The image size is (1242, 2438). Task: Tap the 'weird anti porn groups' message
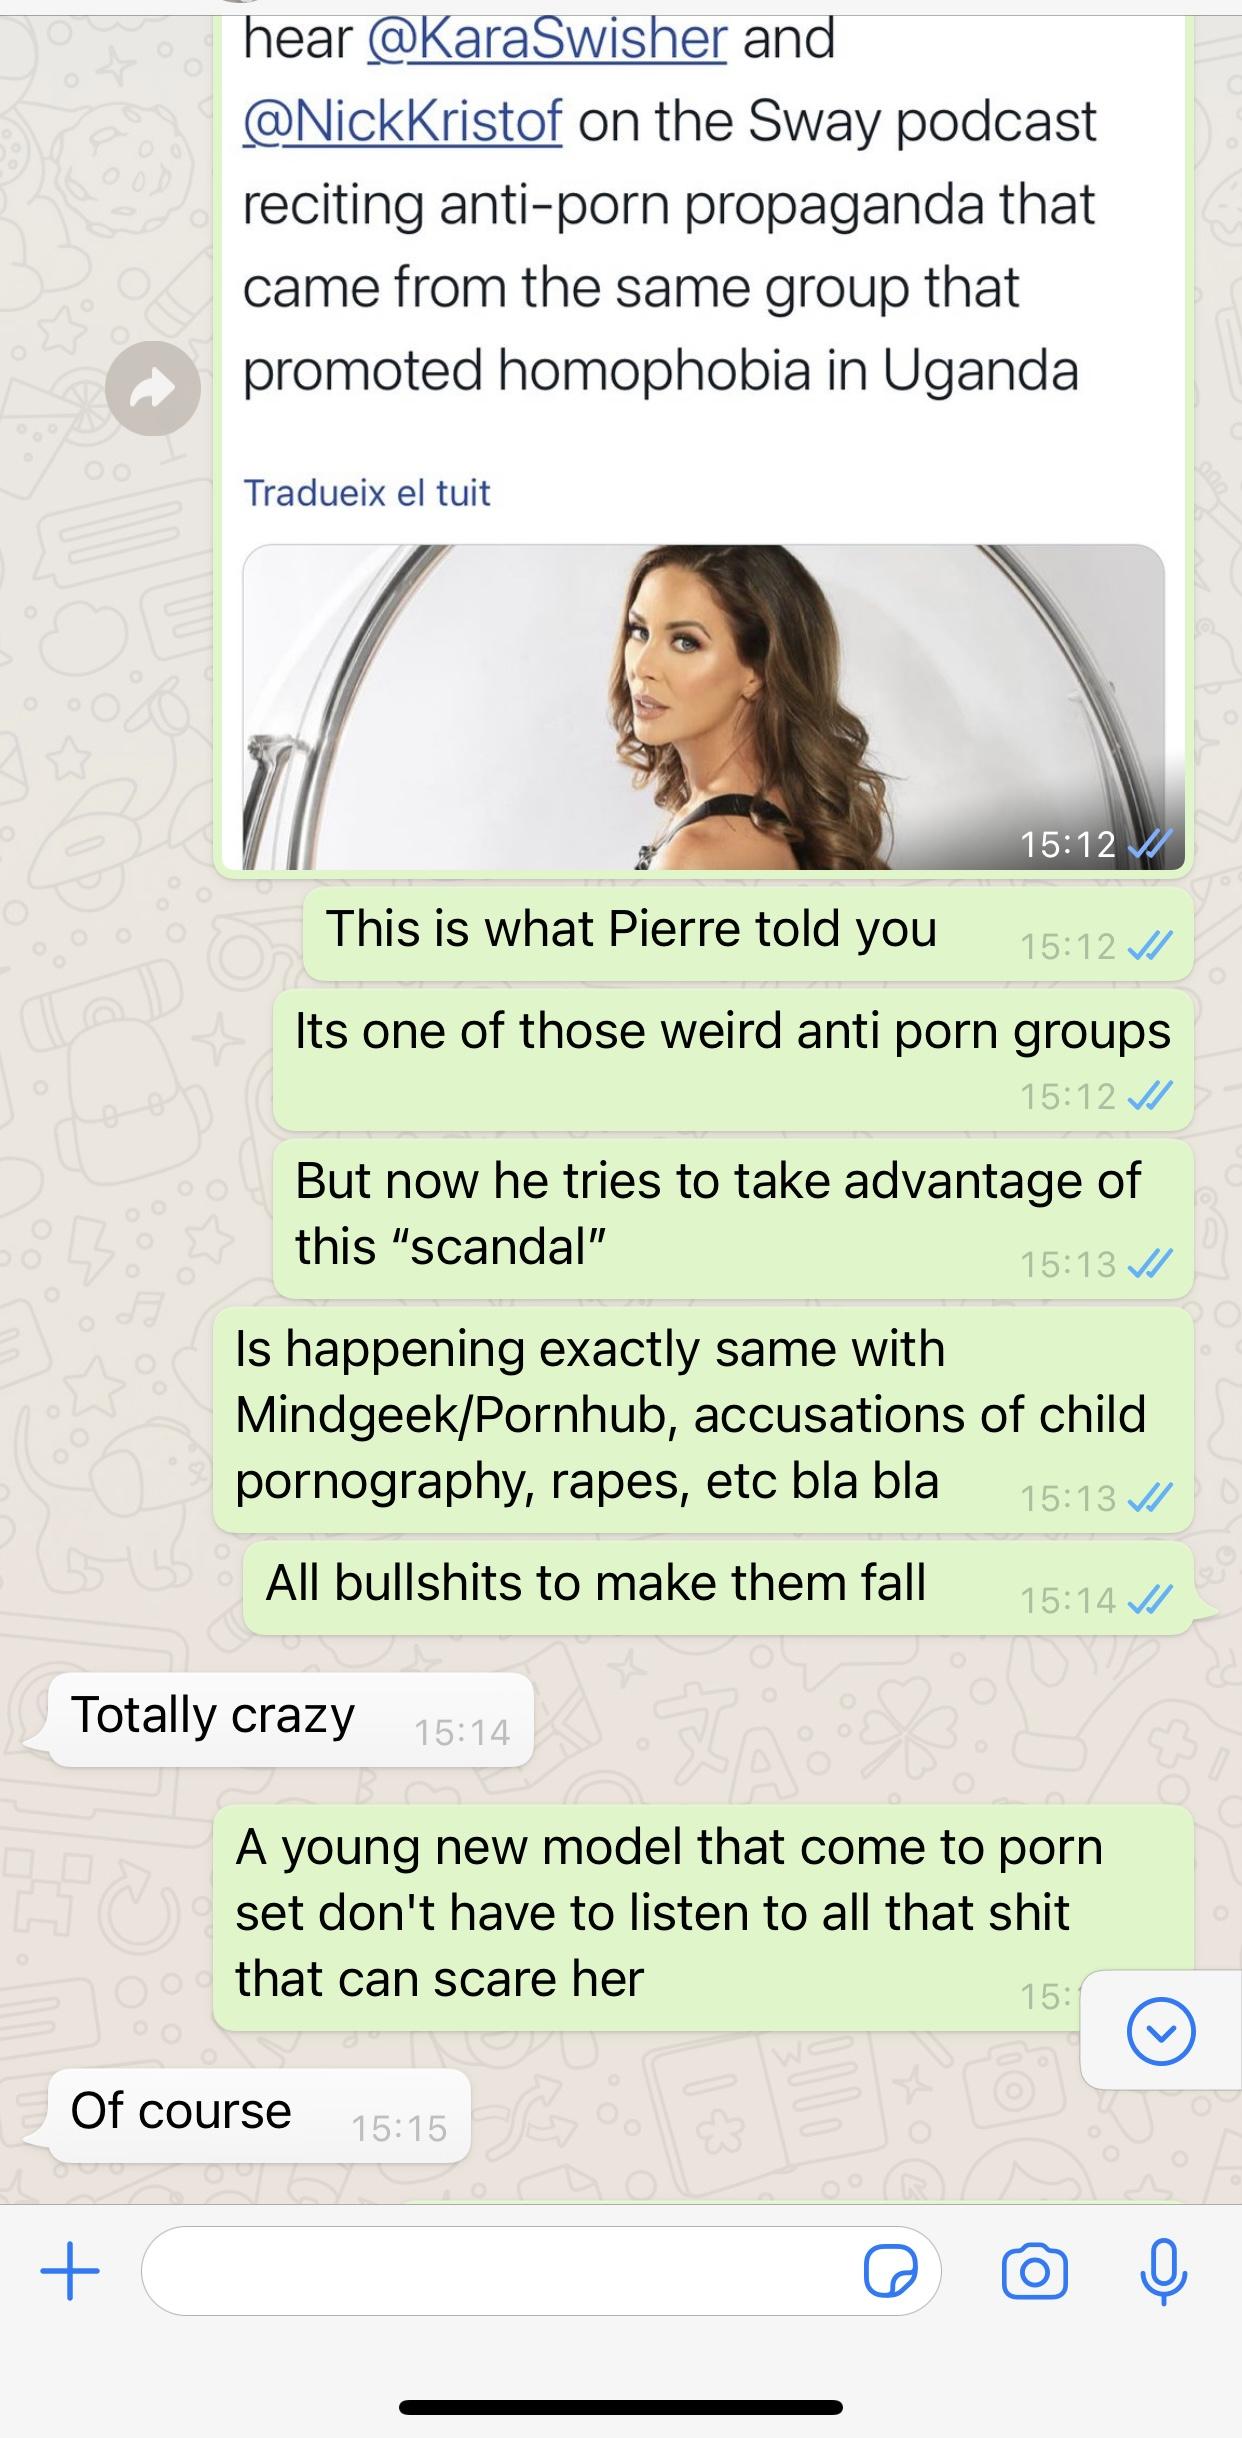click(733, 1060)
